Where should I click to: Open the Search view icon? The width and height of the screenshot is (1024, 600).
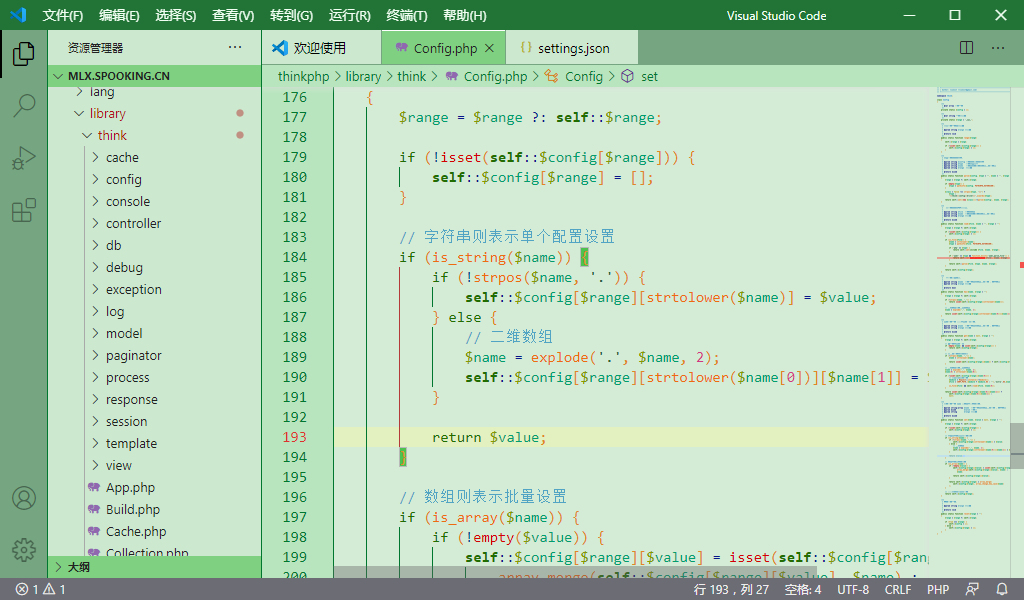coord(24,106)
